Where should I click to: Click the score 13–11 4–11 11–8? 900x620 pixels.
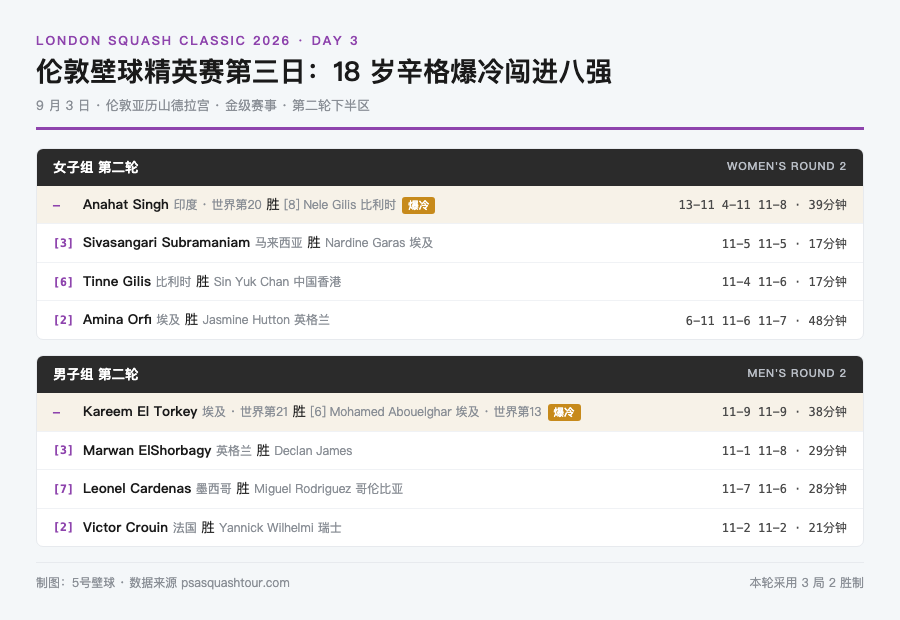(x=732, y=205)
